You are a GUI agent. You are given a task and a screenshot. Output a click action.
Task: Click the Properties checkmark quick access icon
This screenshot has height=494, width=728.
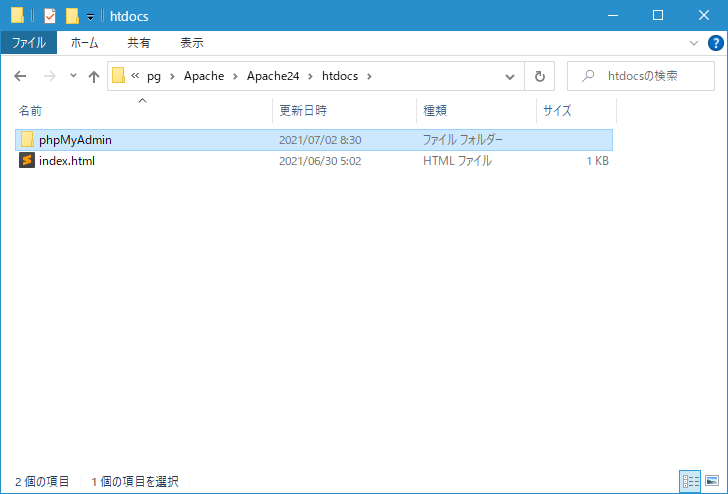tap(50, 16)
